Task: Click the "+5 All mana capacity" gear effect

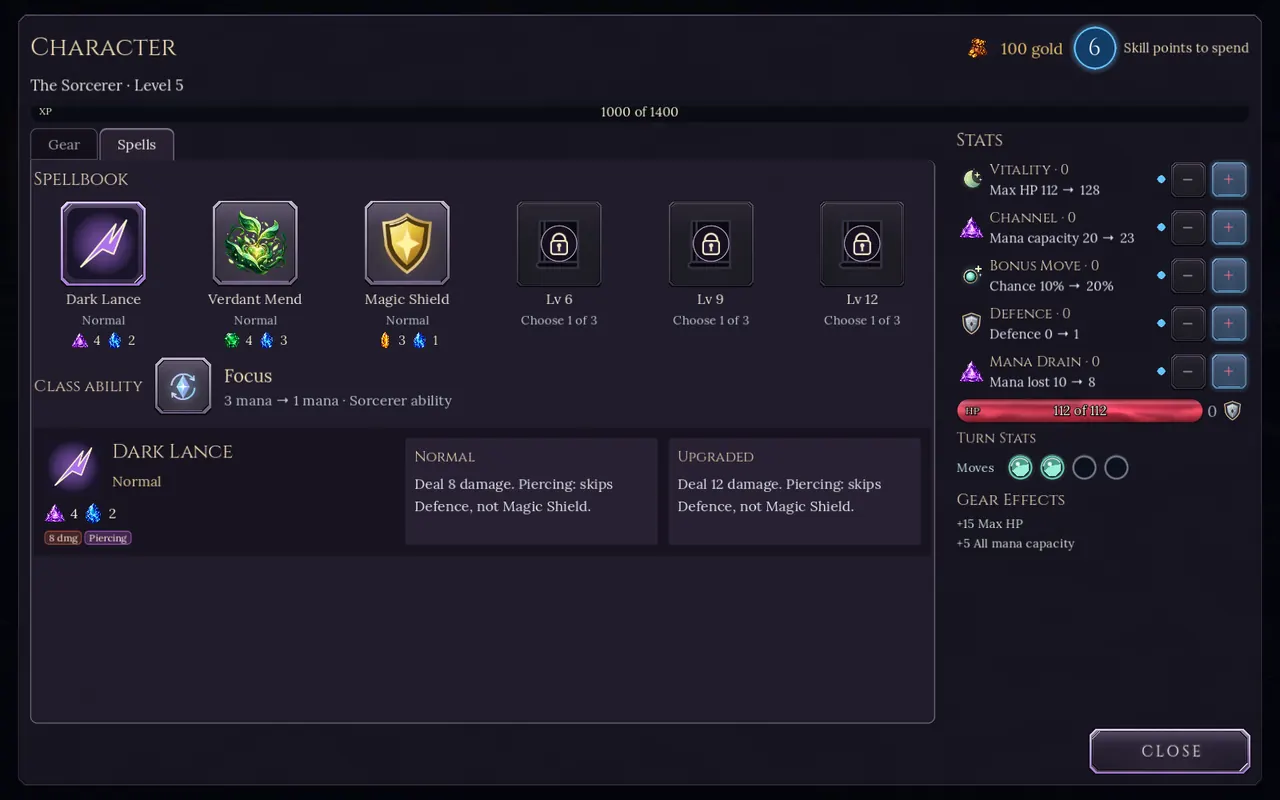Action: 1016,544
